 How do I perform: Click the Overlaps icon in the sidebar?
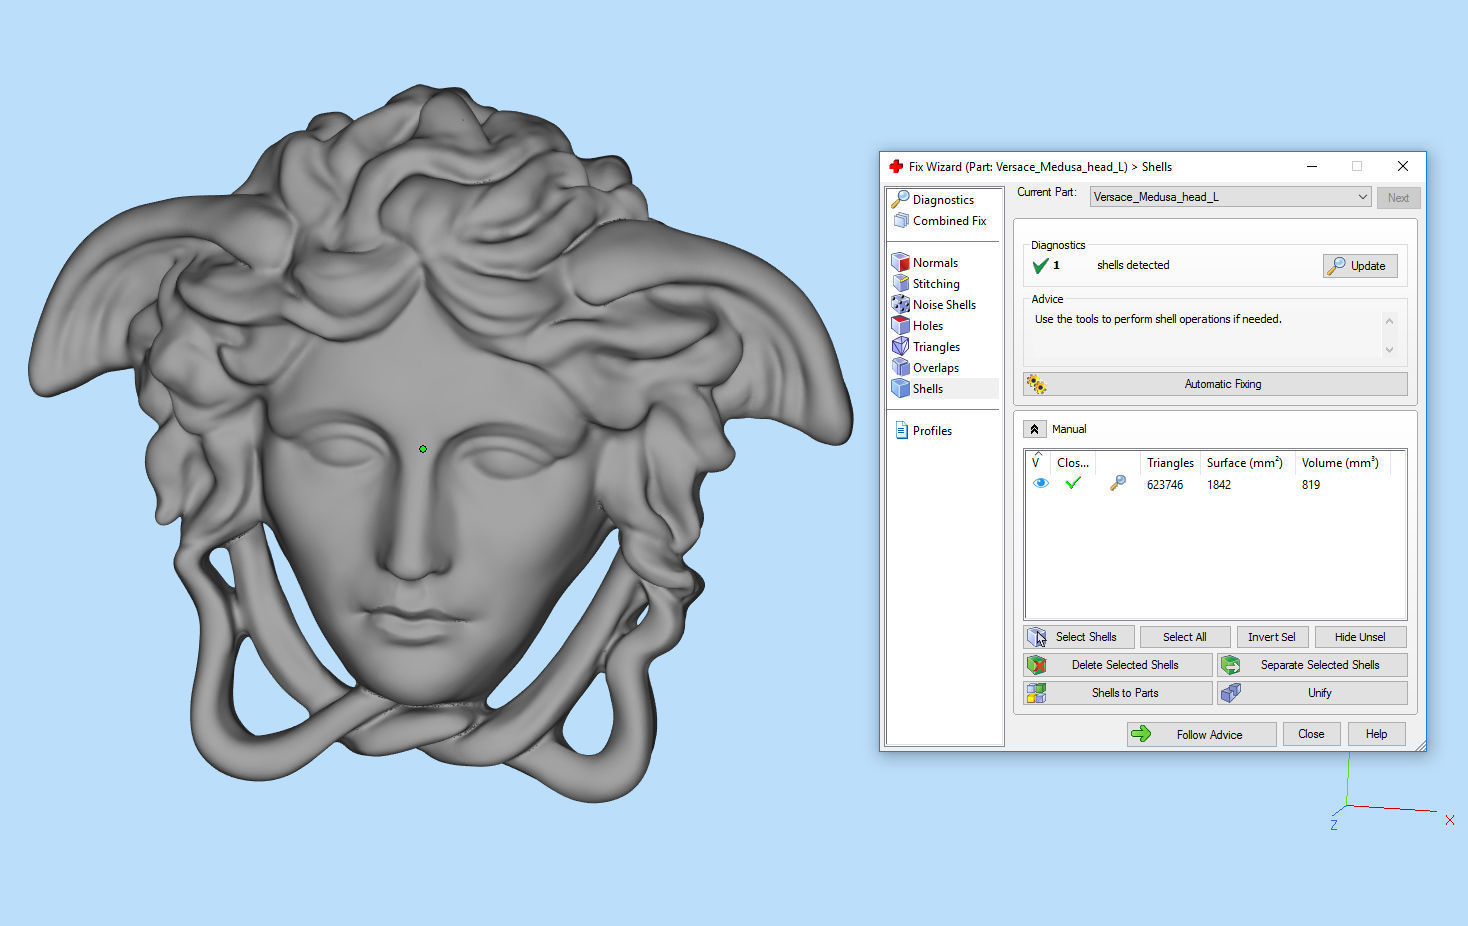click(900, 367)
